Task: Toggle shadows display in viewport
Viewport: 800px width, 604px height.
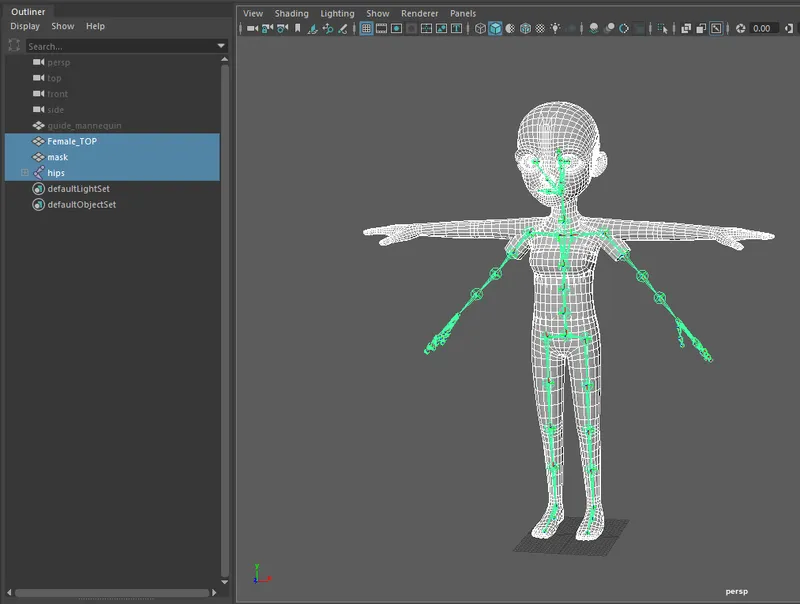Action: click(592, 28)
